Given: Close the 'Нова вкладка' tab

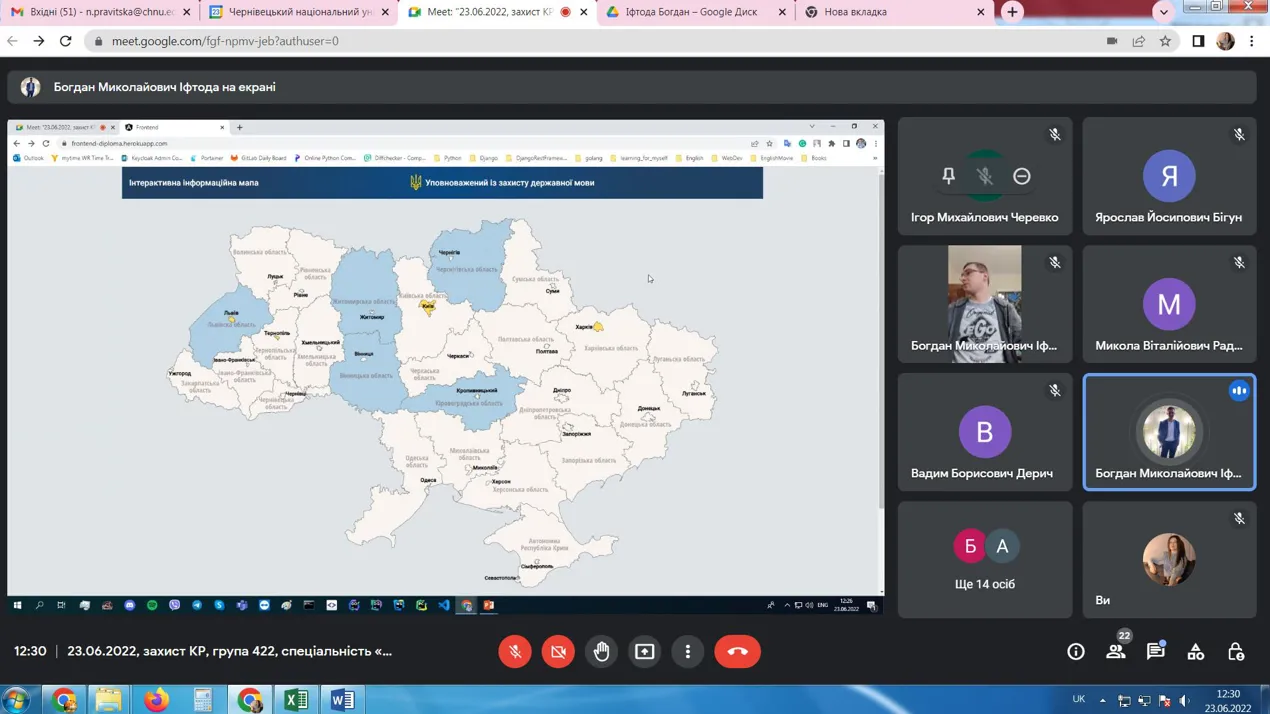Looking at the screenshot, I should pos(980,12).
